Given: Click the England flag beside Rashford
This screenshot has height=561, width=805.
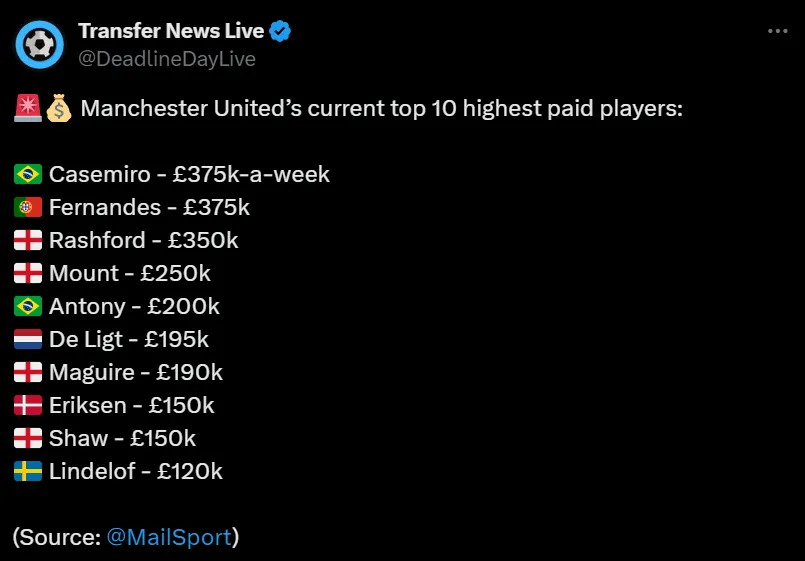Looking at the screenshot, I should click(x=28, y=240).
